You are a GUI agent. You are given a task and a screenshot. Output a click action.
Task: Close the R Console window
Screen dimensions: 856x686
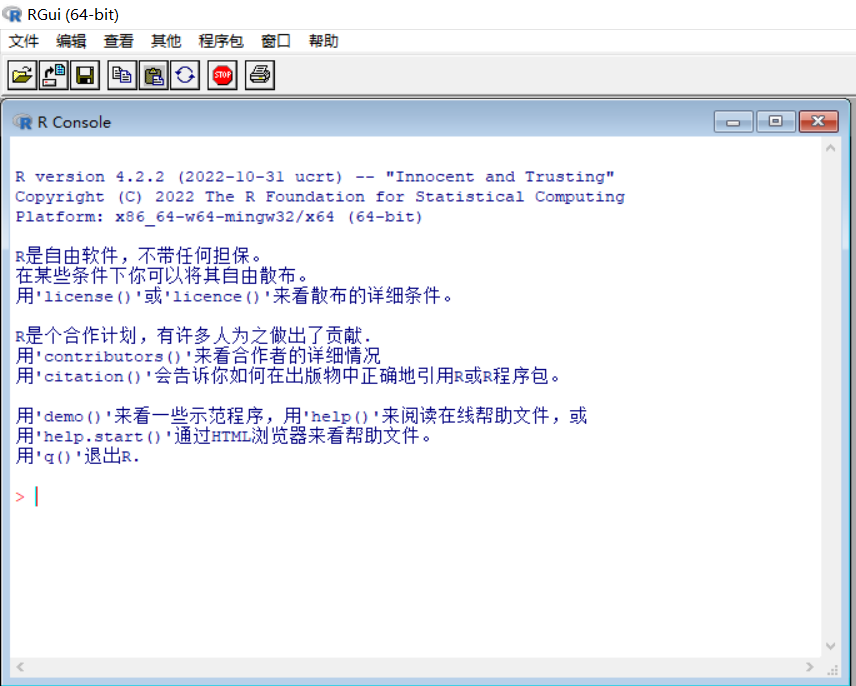818,122
